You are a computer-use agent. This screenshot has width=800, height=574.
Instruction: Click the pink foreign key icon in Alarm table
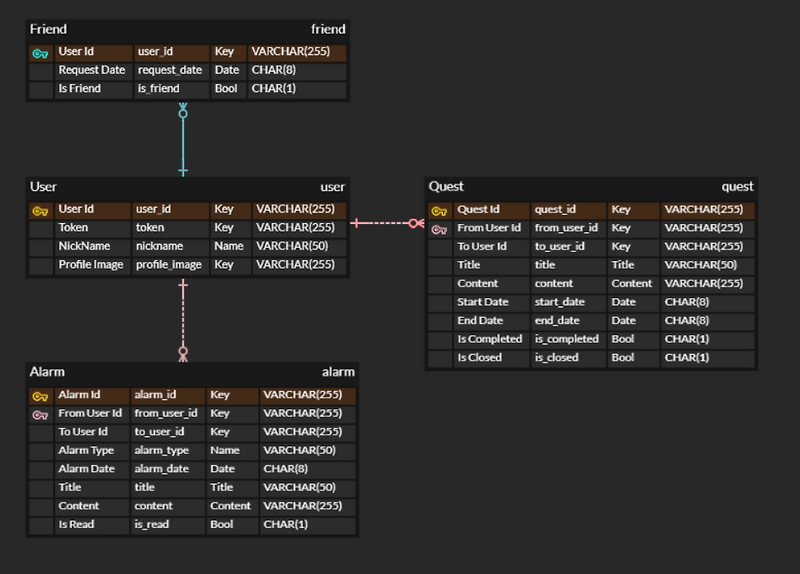(40, 415)
